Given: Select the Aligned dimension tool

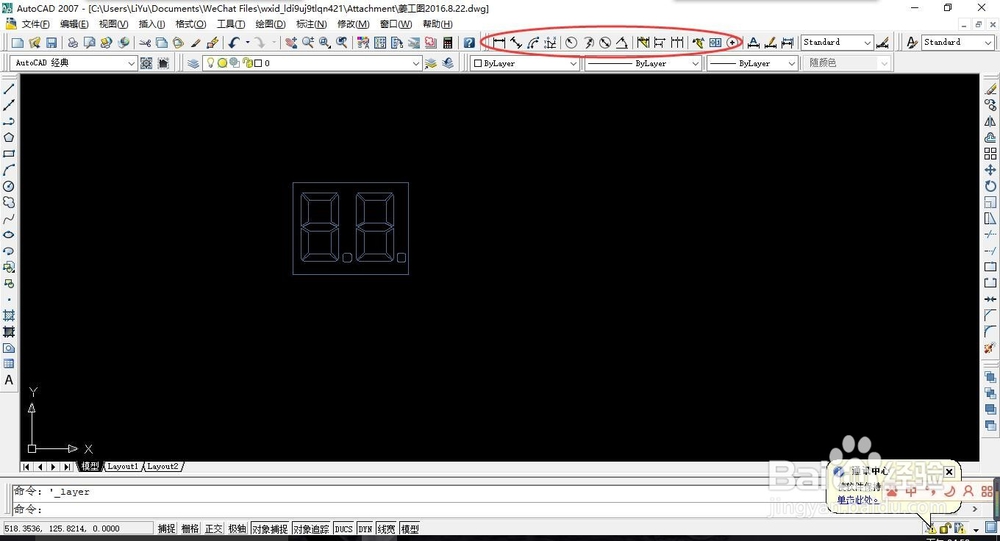Looking at the screenshot, I should click(x=516, y=43).
